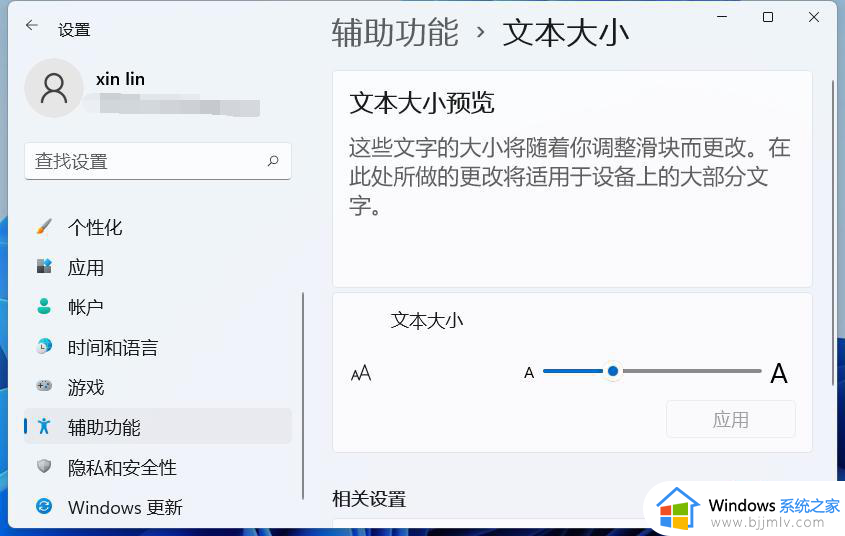Click the AA text size icon
The width and height of the screenshot is (845, 536).
361,373
